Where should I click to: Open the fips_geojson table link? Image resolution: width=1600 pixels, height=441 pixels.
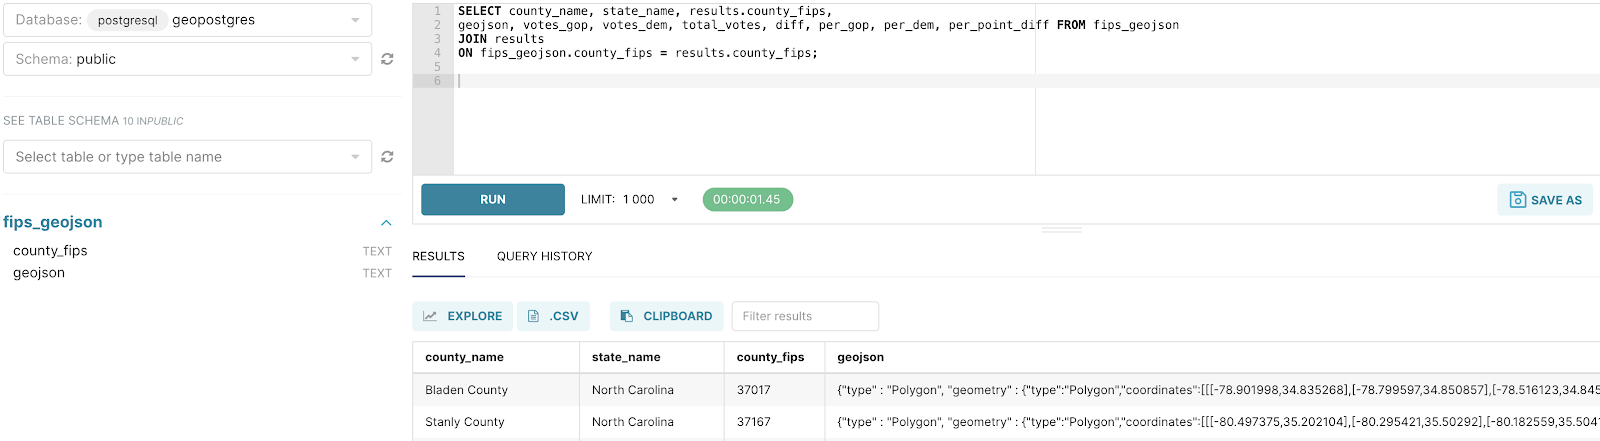click(53, 222)
